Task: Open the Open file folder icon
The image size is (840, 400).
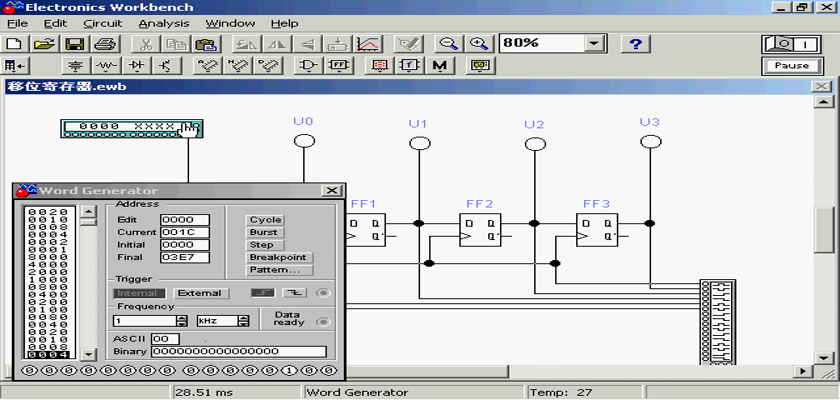Action: [x=44, y=44]
